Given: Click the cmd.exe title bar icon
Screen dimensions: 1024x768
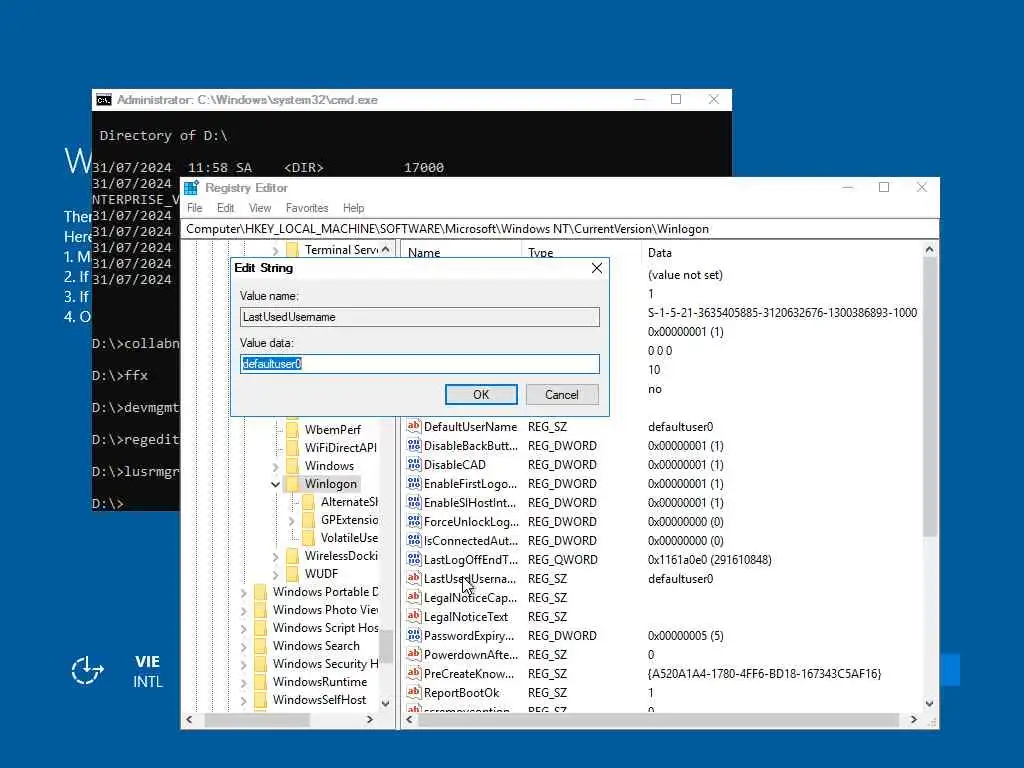Looking at the screenshot, I should click(103, 100).
